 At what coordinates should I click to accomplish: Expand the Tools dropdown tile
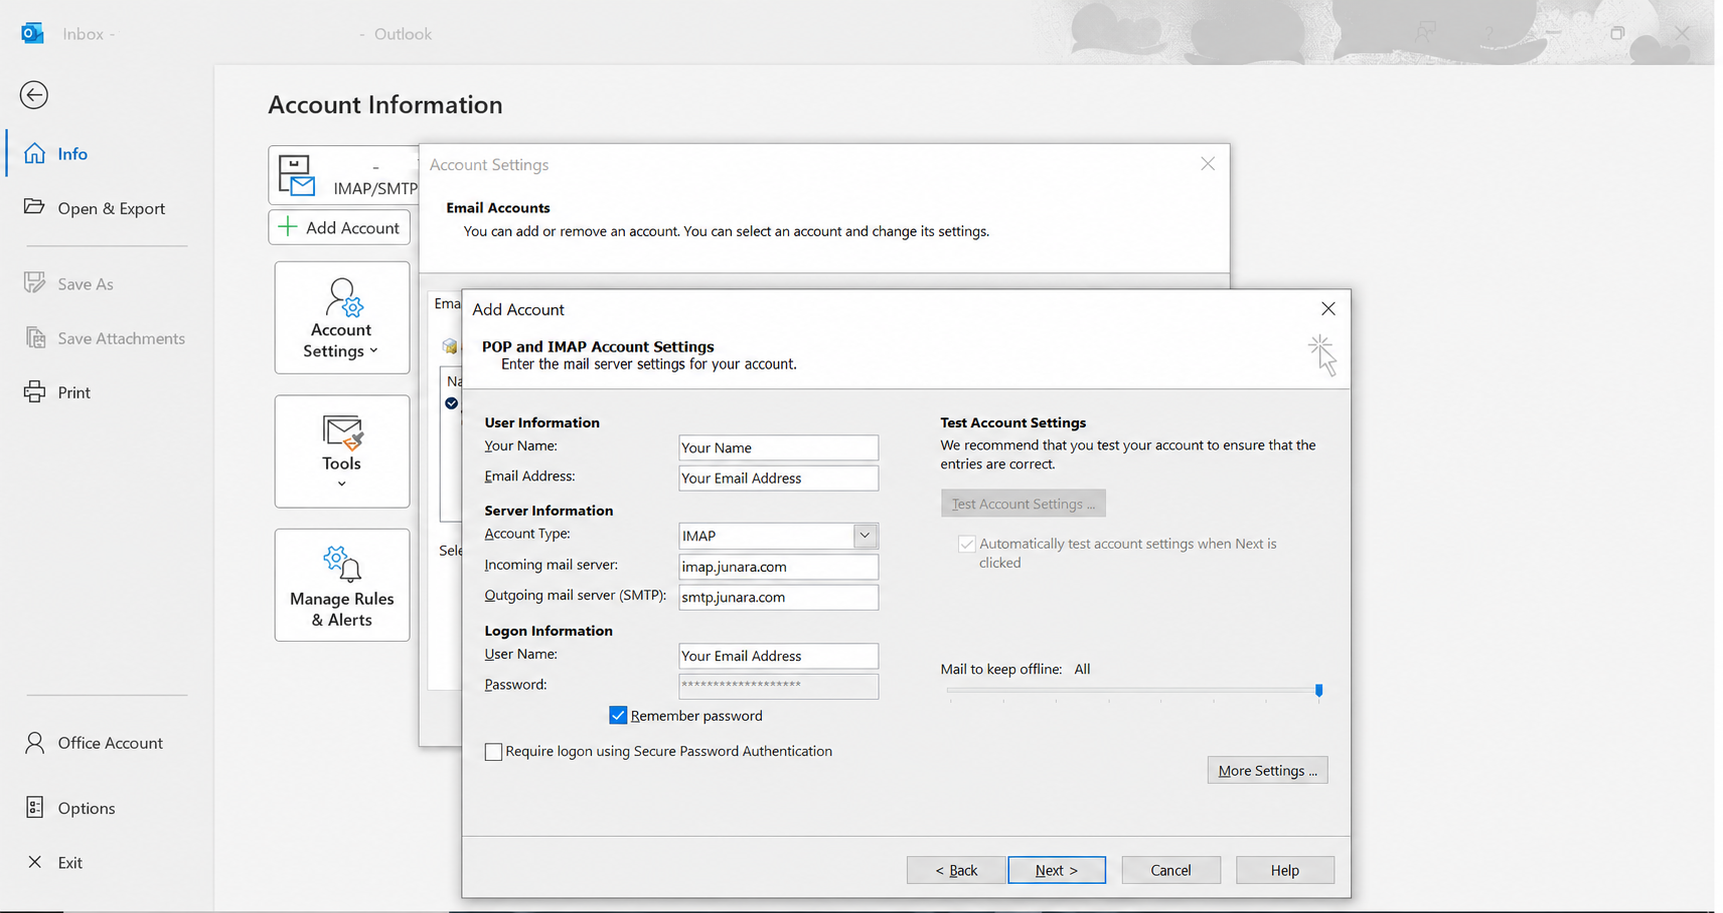[x=342, y=451]
